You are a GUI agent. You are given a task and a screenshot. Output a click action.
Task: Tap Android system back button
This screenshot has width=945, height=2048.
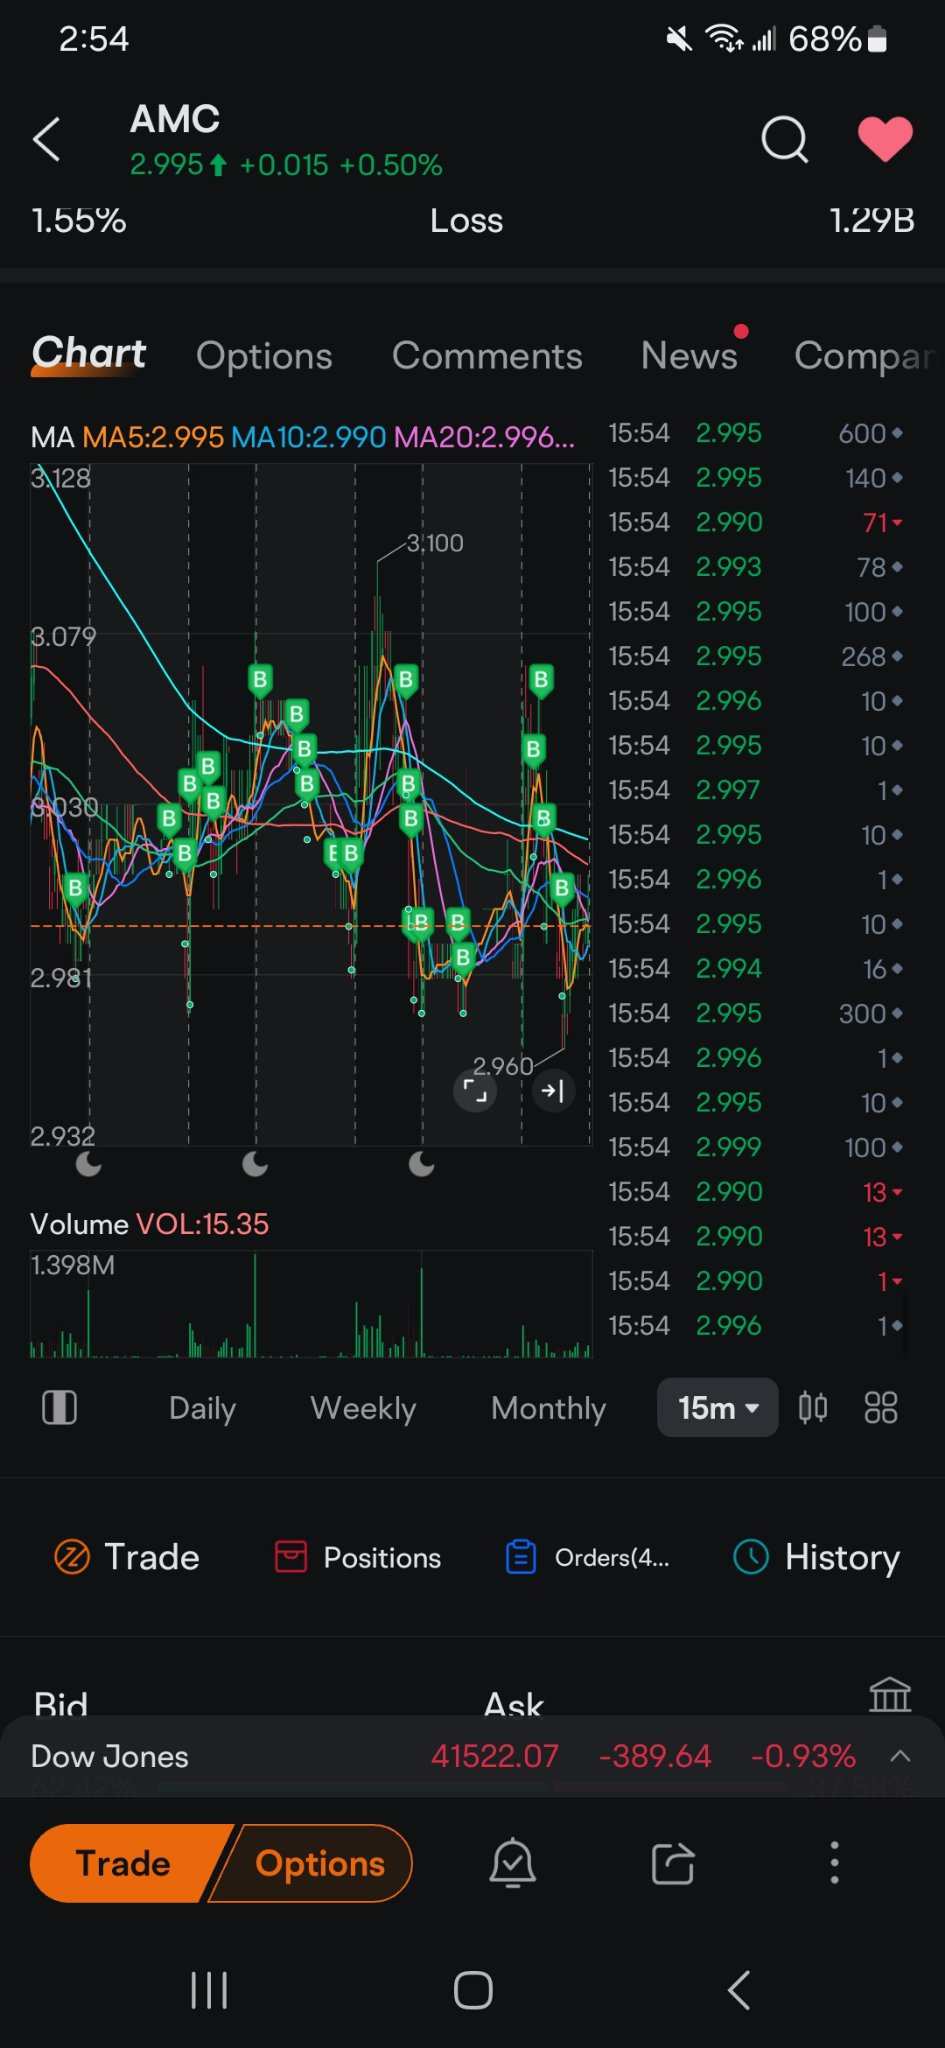(739, 1990)
